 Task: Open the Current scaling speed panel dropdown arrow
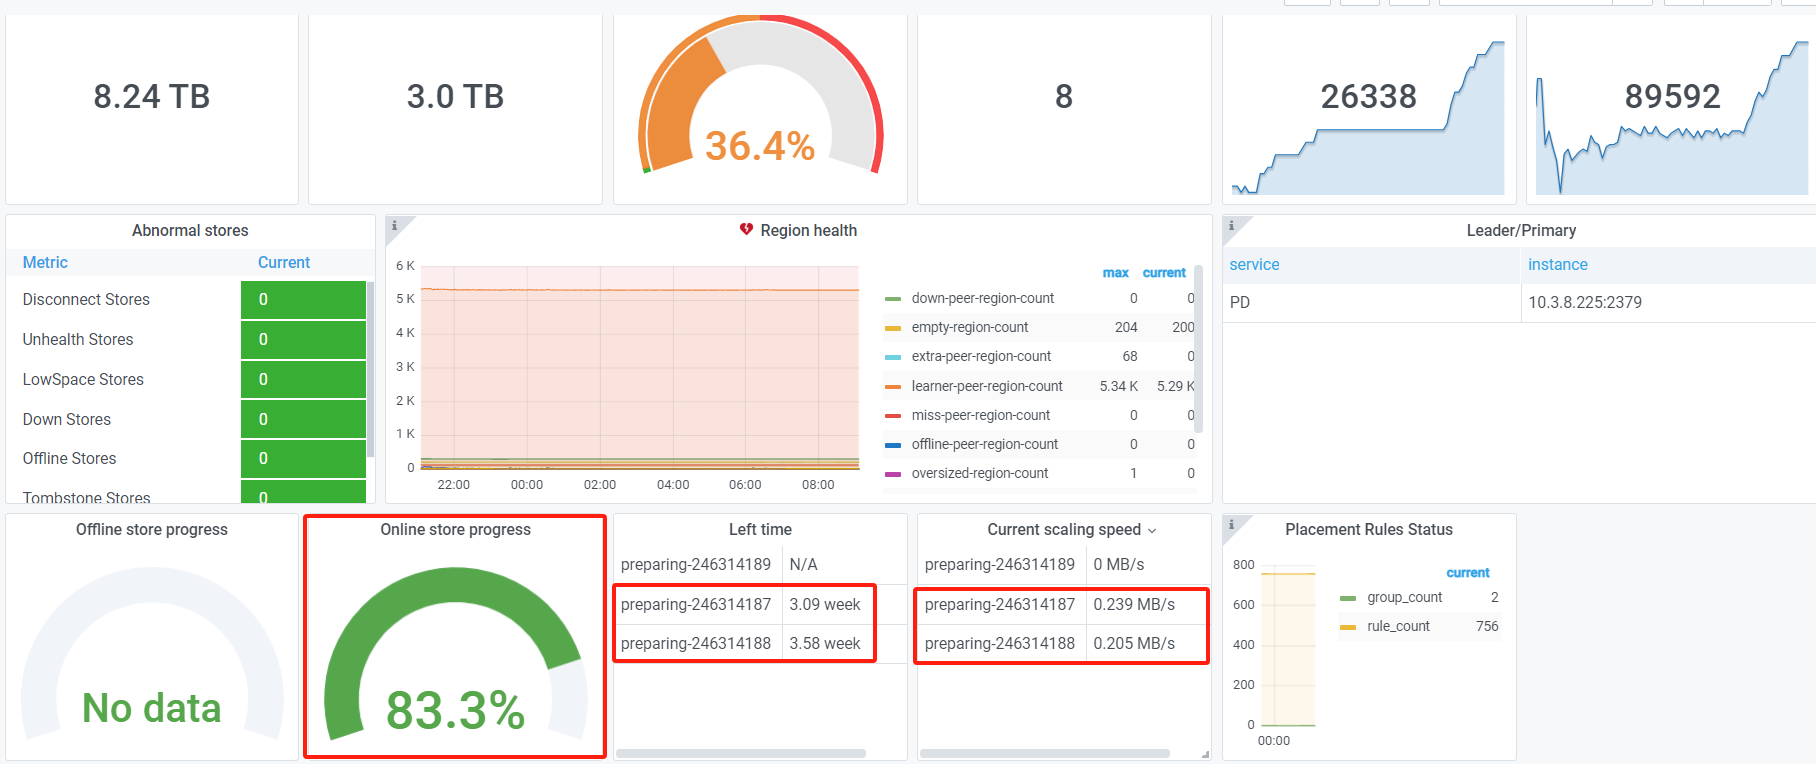(1152, 531)
